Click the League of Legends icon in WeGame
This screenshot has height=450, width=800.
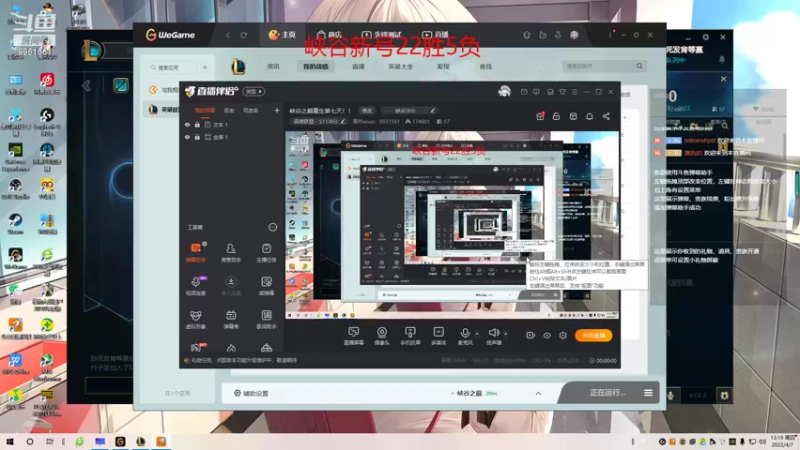238,66
